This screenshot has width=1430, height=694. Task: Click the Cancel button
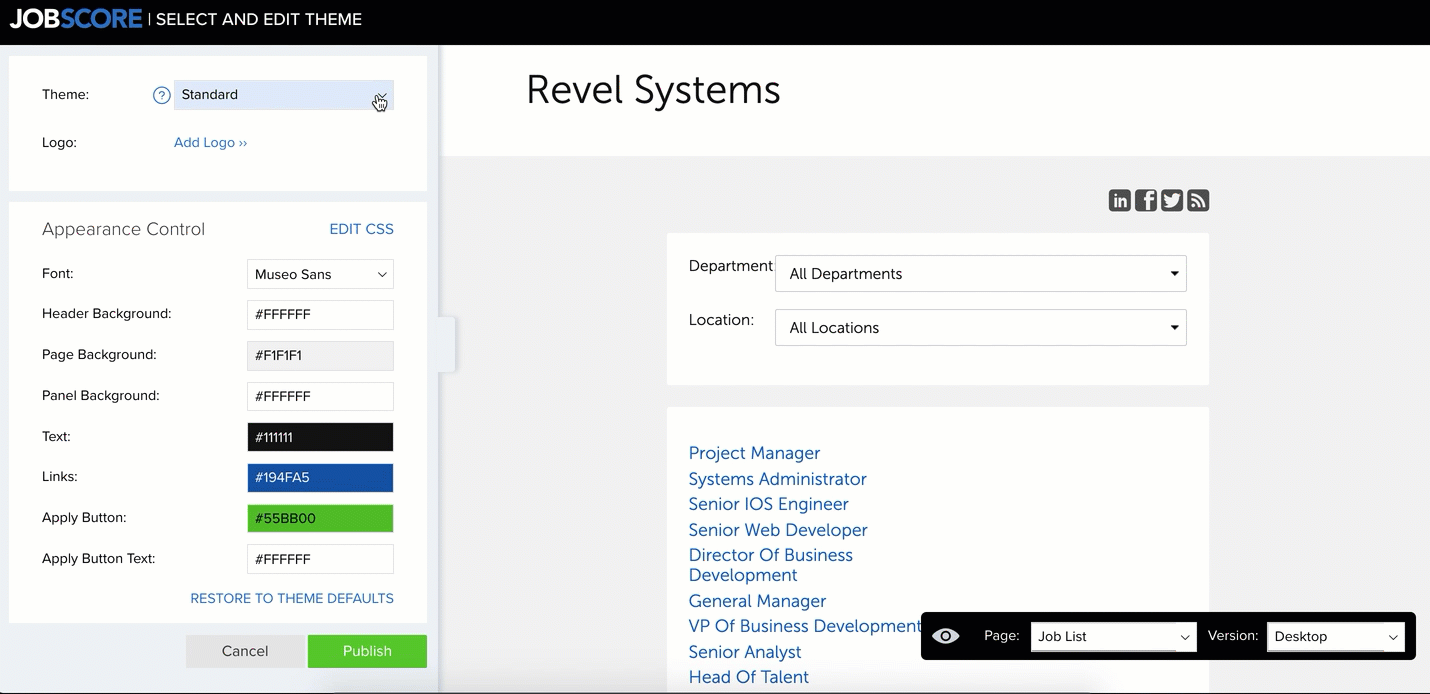[x=245, y=651]
